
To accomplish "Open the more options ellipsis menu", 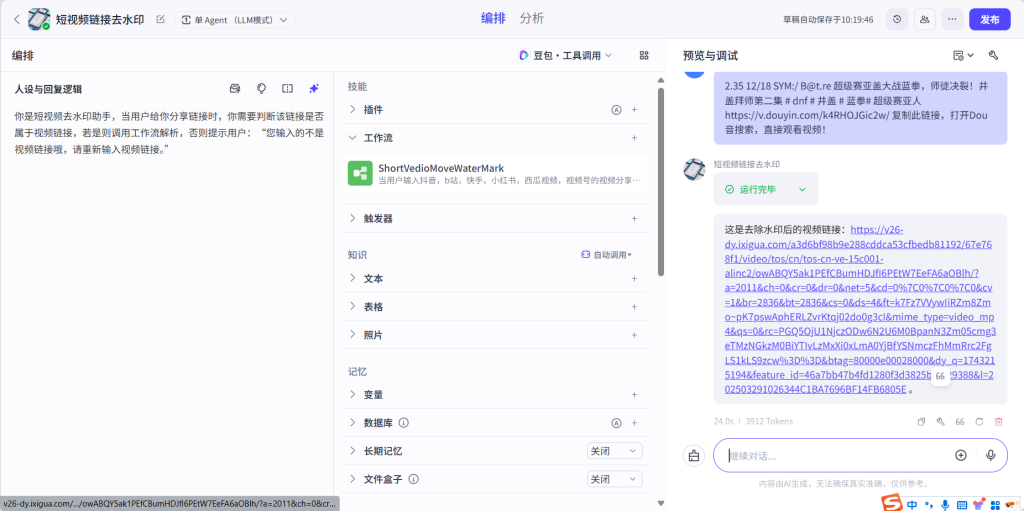I will pyautogui.click(x=952, y=20).
